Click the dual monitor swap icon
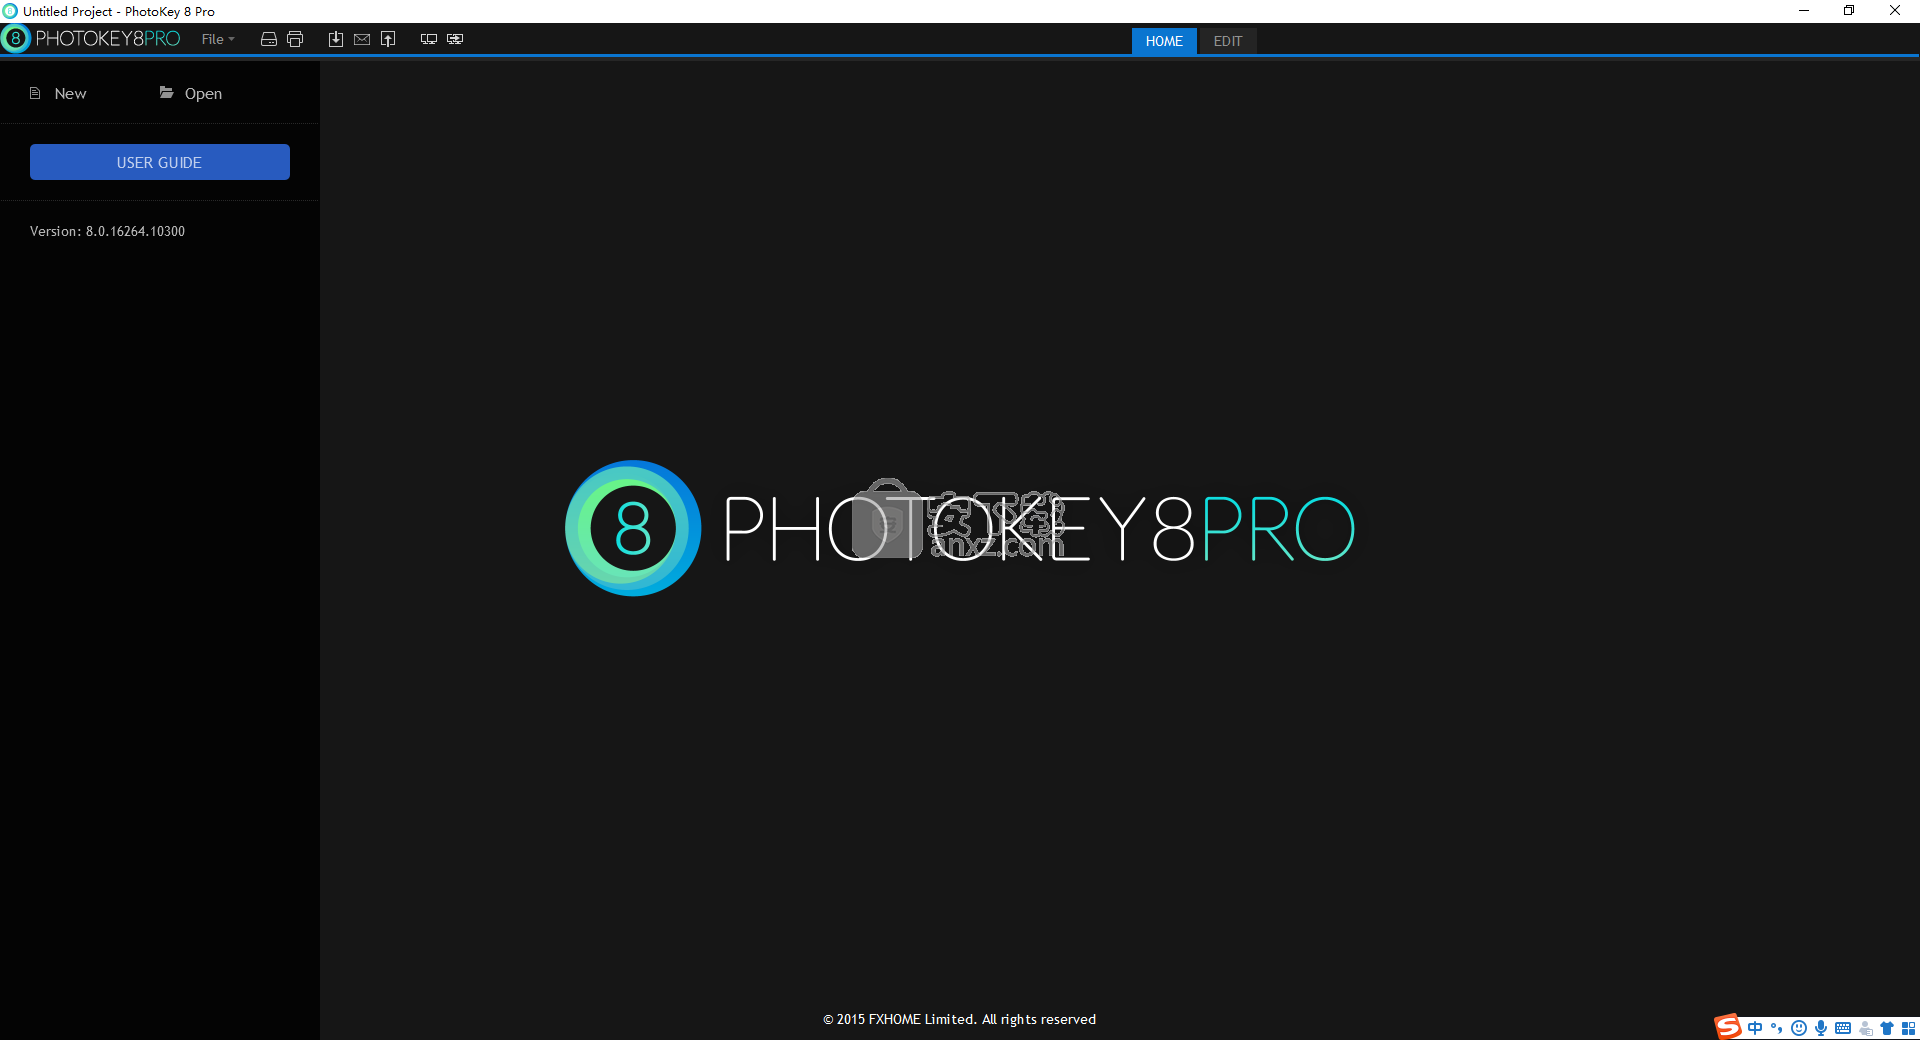This screenshot has height=1040, width=1920. pos(455,39)
